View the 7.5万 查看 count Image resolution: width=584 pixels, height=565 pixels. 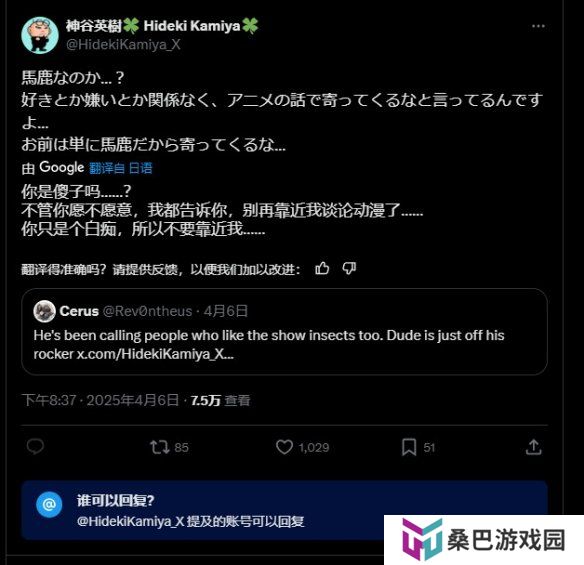(x=220, y=400)
